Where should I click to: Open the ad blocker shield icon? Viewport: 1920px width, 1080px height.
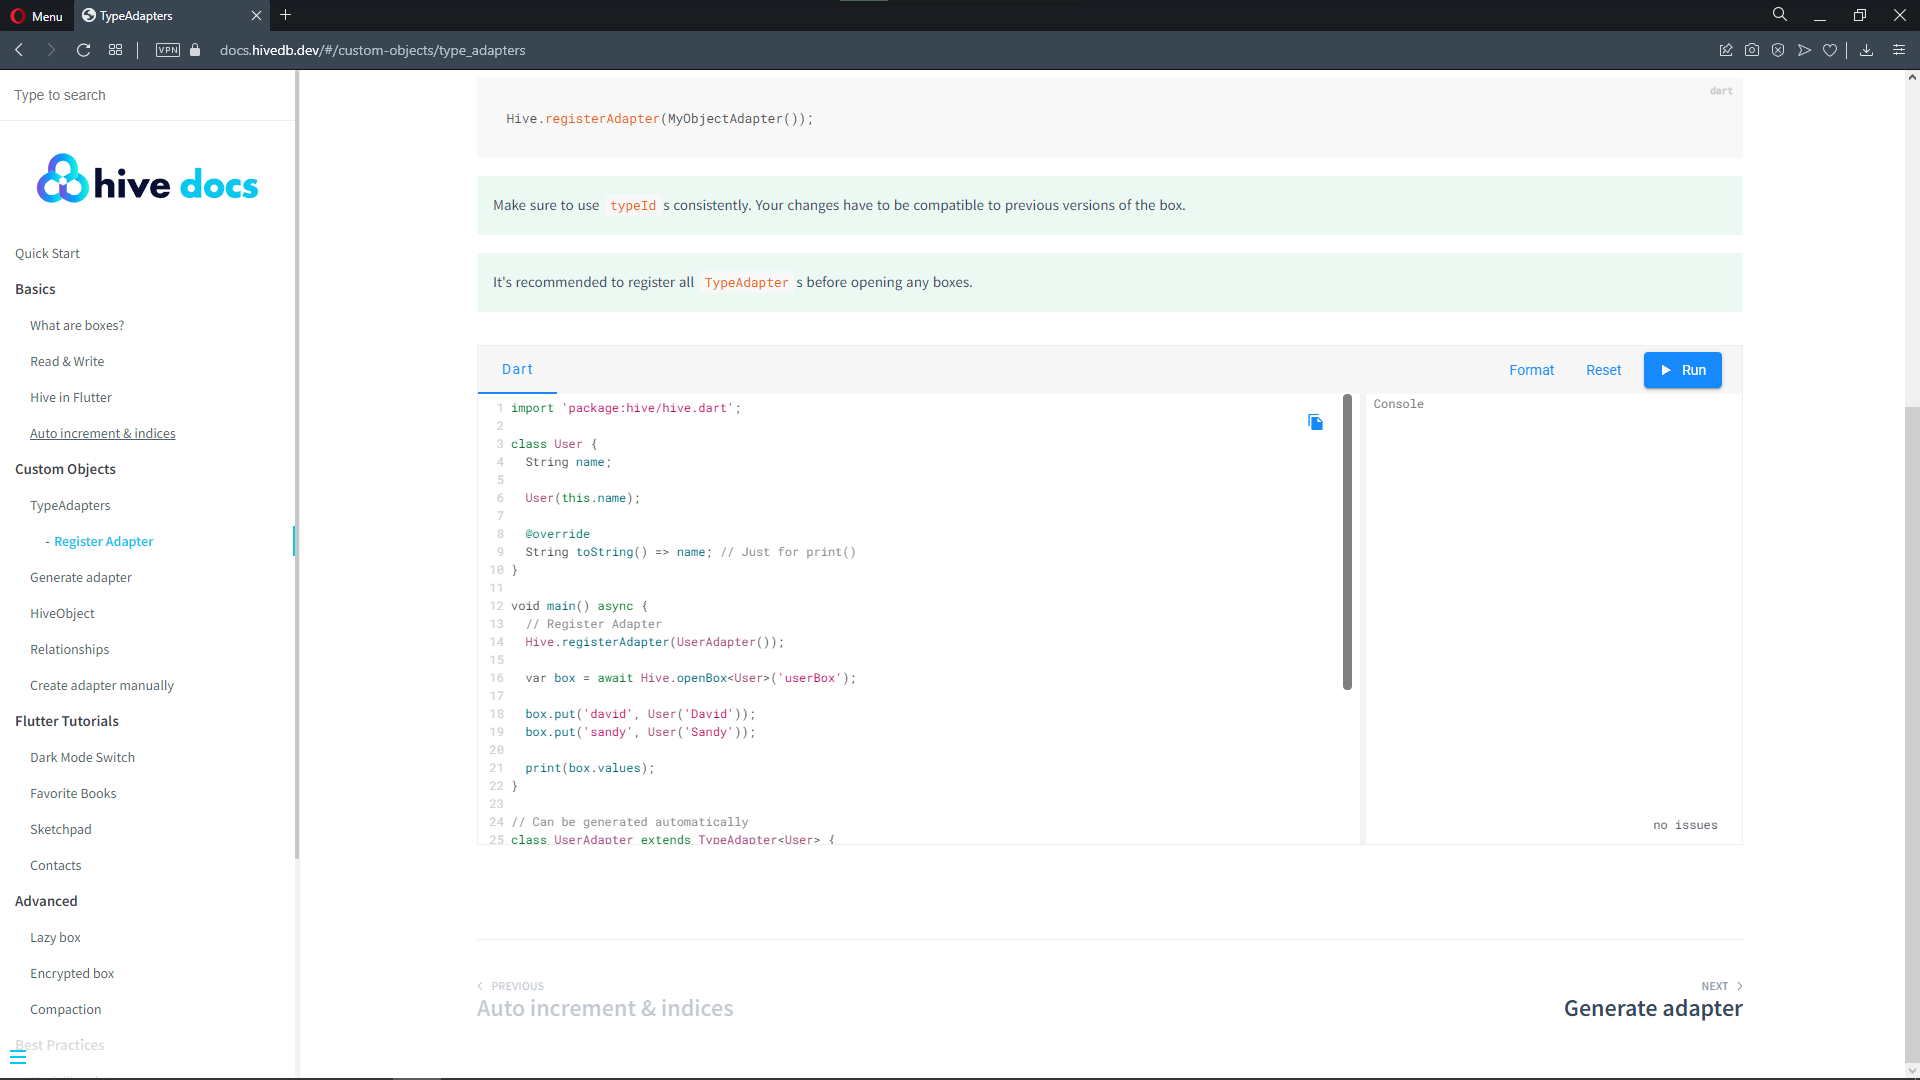pos(1779,50)
